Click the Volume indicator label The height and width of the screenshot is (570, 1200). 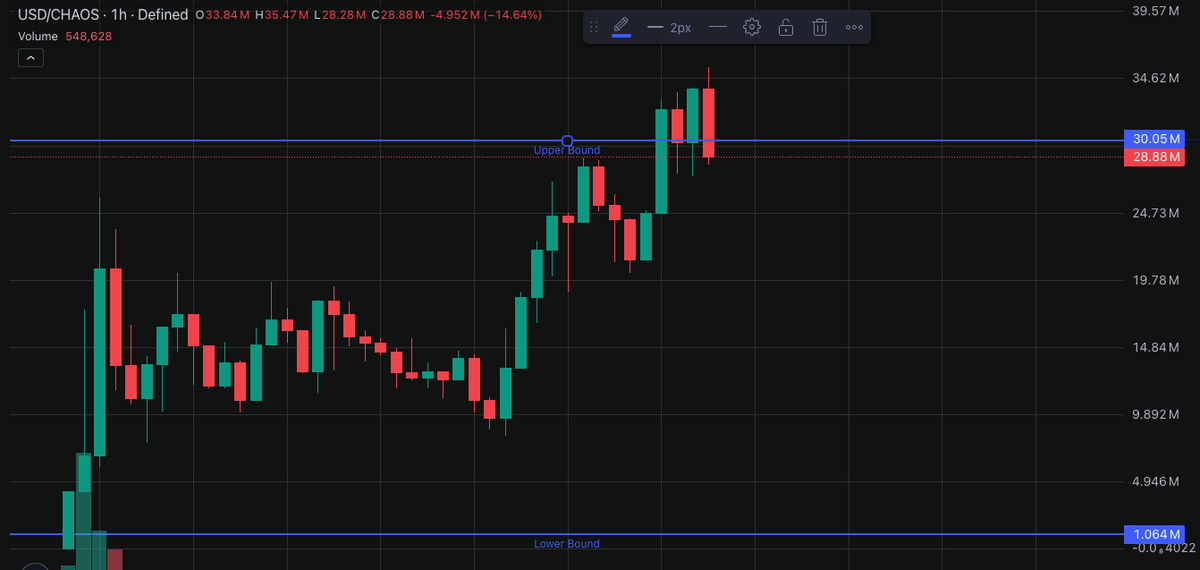pos(39,36)
